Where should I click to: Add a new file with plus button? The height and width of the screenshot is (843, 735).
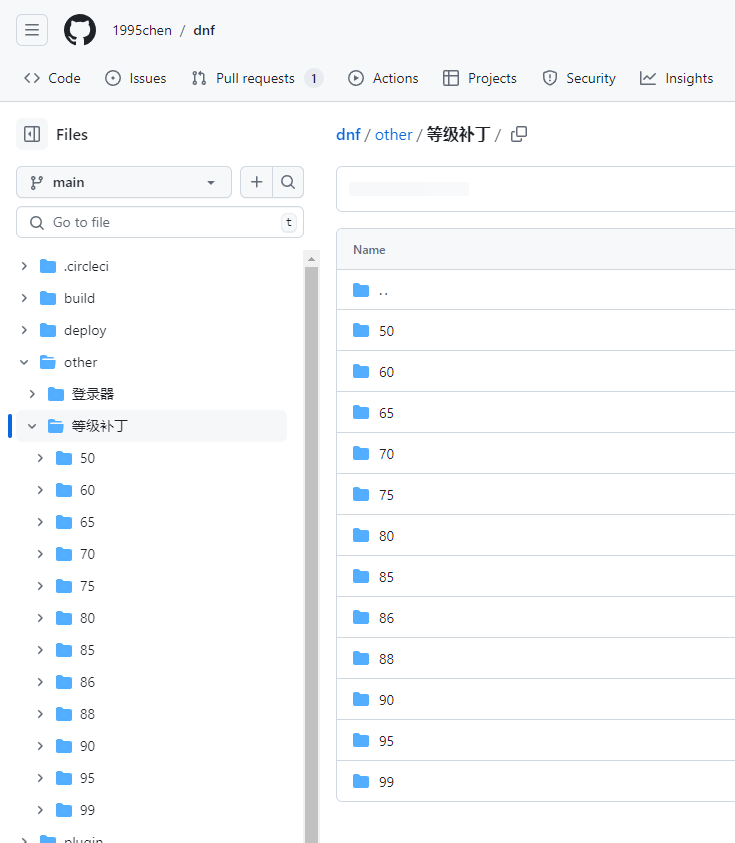tap(256, 182)
